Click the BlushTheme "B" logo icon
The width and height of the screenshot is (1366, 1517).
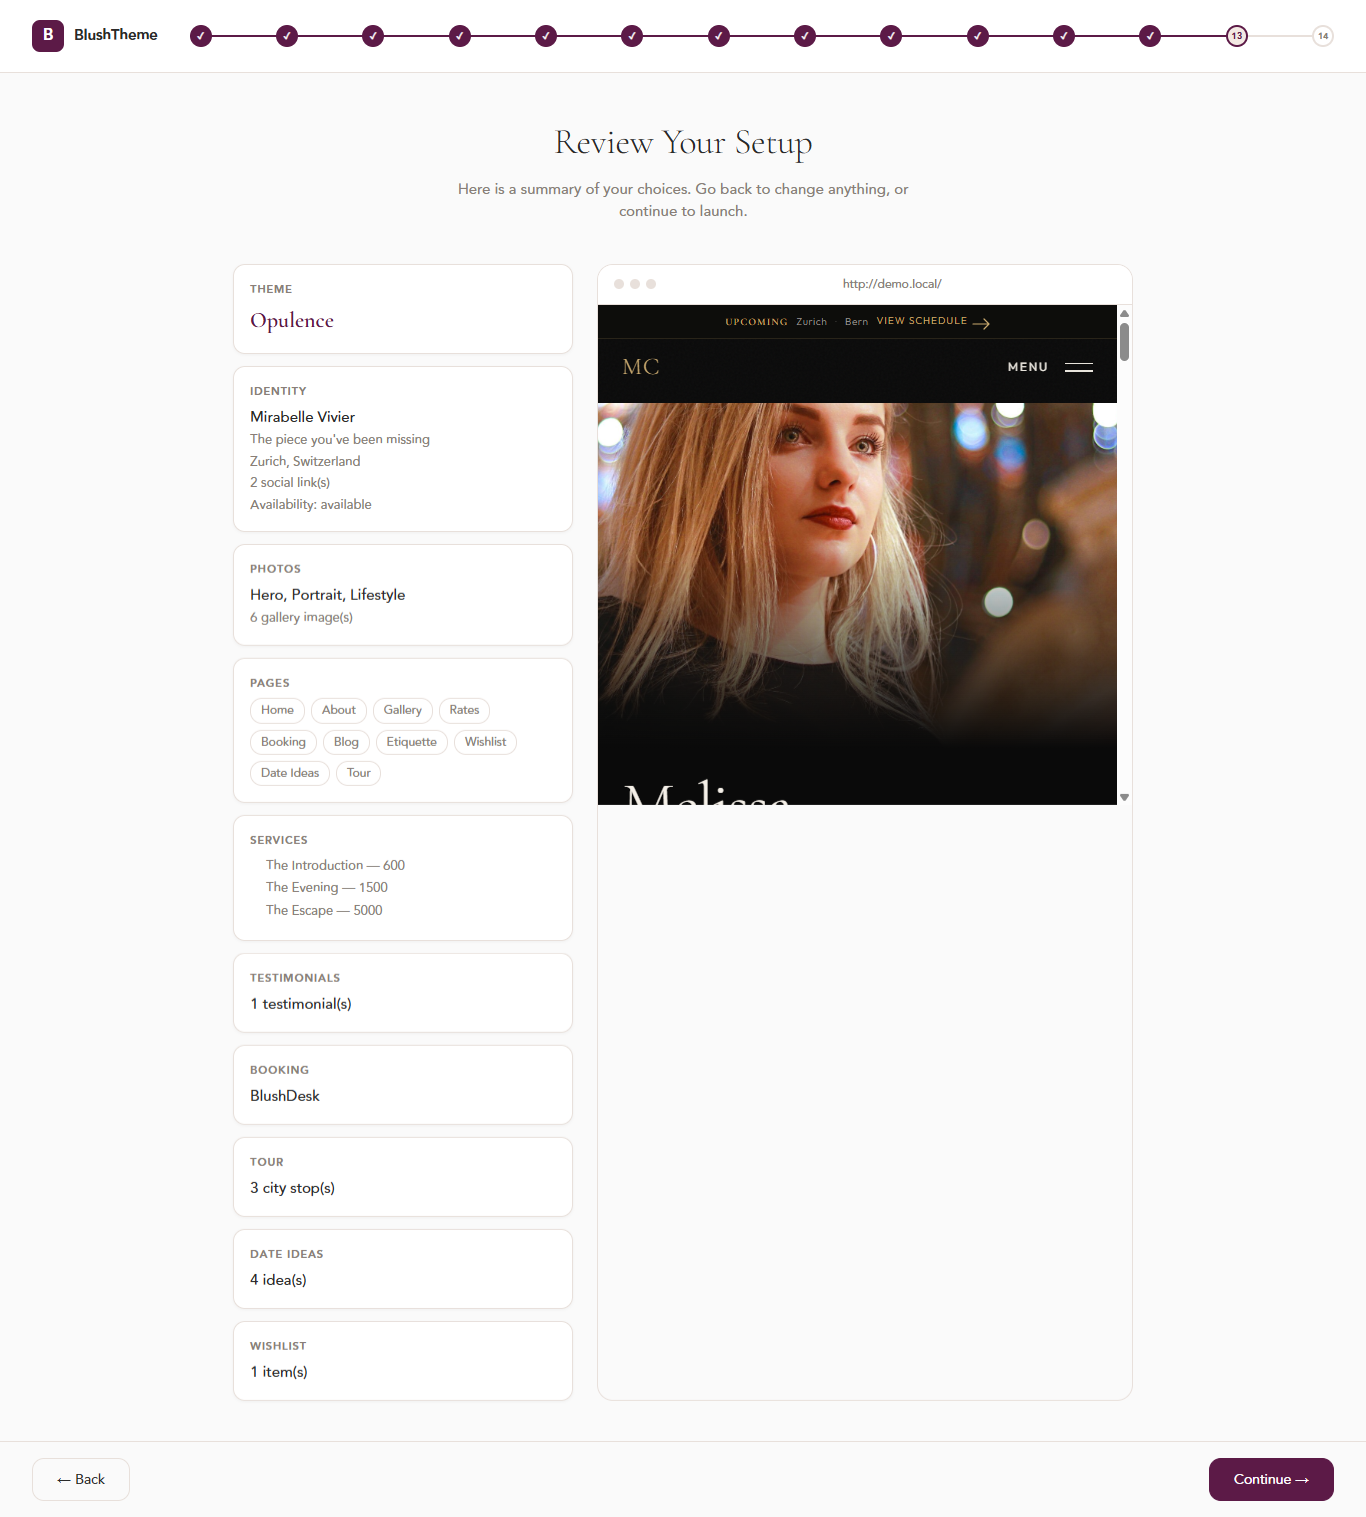[x=47, y=36]
